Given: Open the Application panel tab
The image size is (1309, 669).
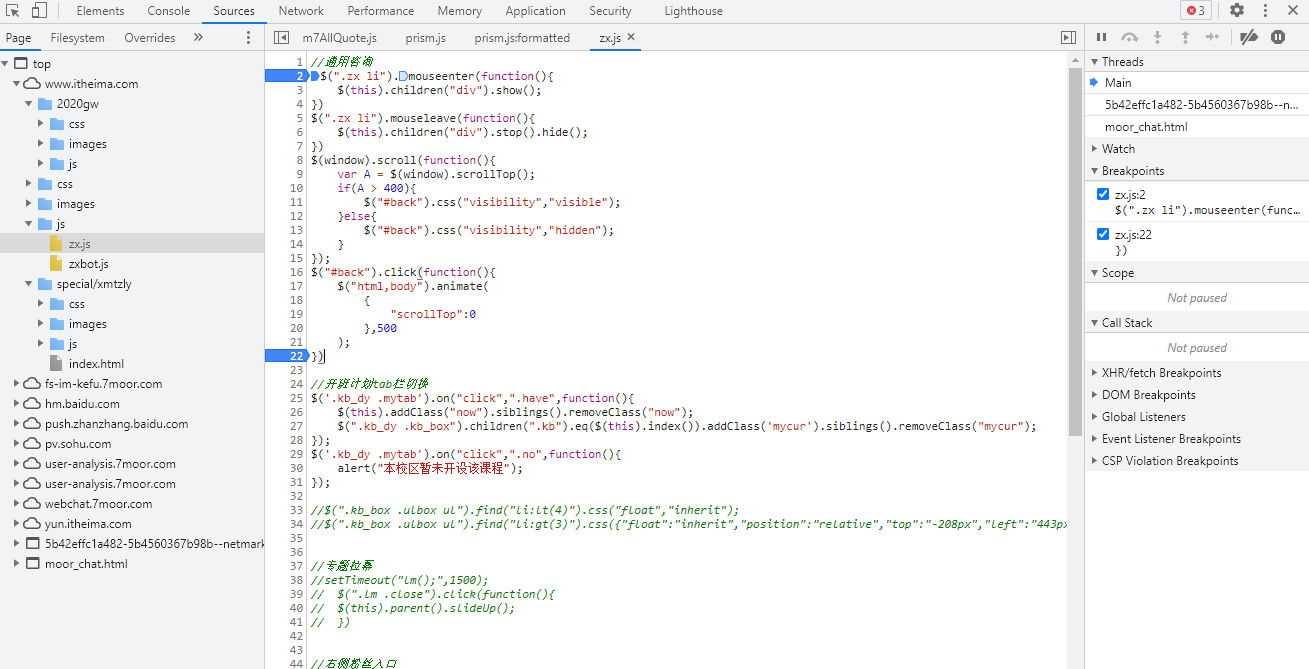Looking at the screenshot, I should [x=535, y=11].
